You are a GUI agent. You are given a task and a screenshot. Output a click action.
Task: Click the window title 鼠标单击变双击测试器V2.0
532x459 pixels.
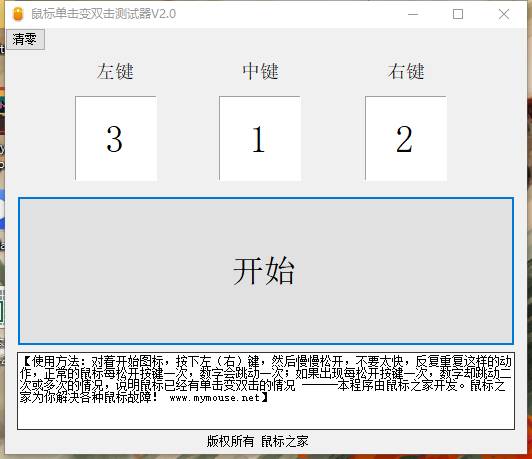tap(103, 14)
